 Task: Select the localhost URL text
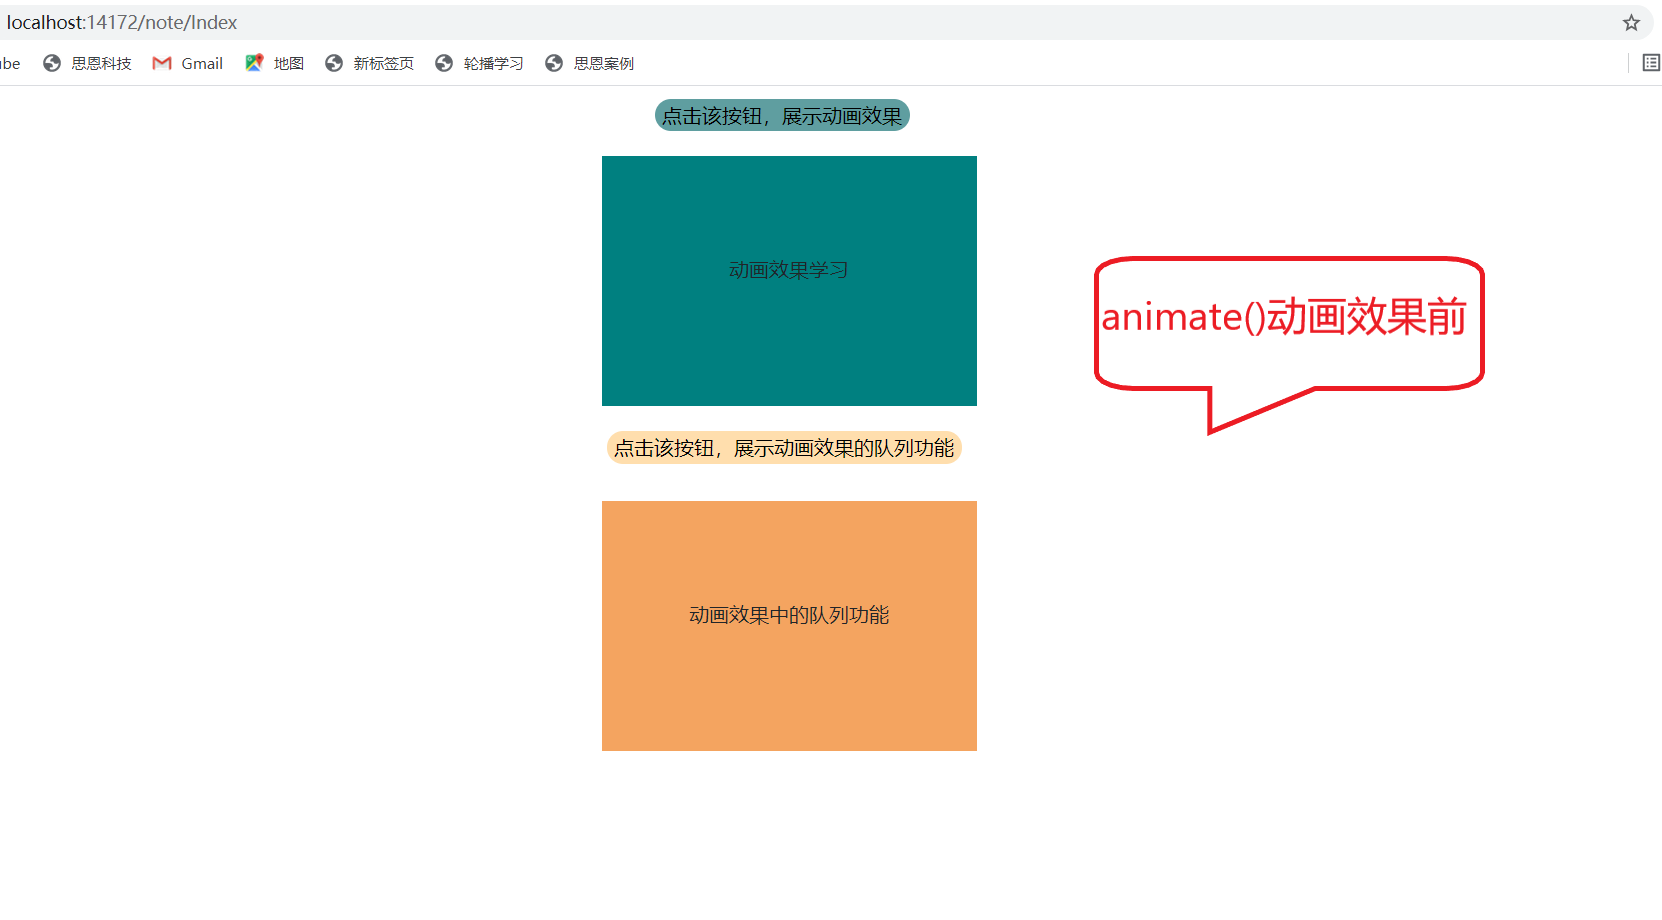(120, 22)
